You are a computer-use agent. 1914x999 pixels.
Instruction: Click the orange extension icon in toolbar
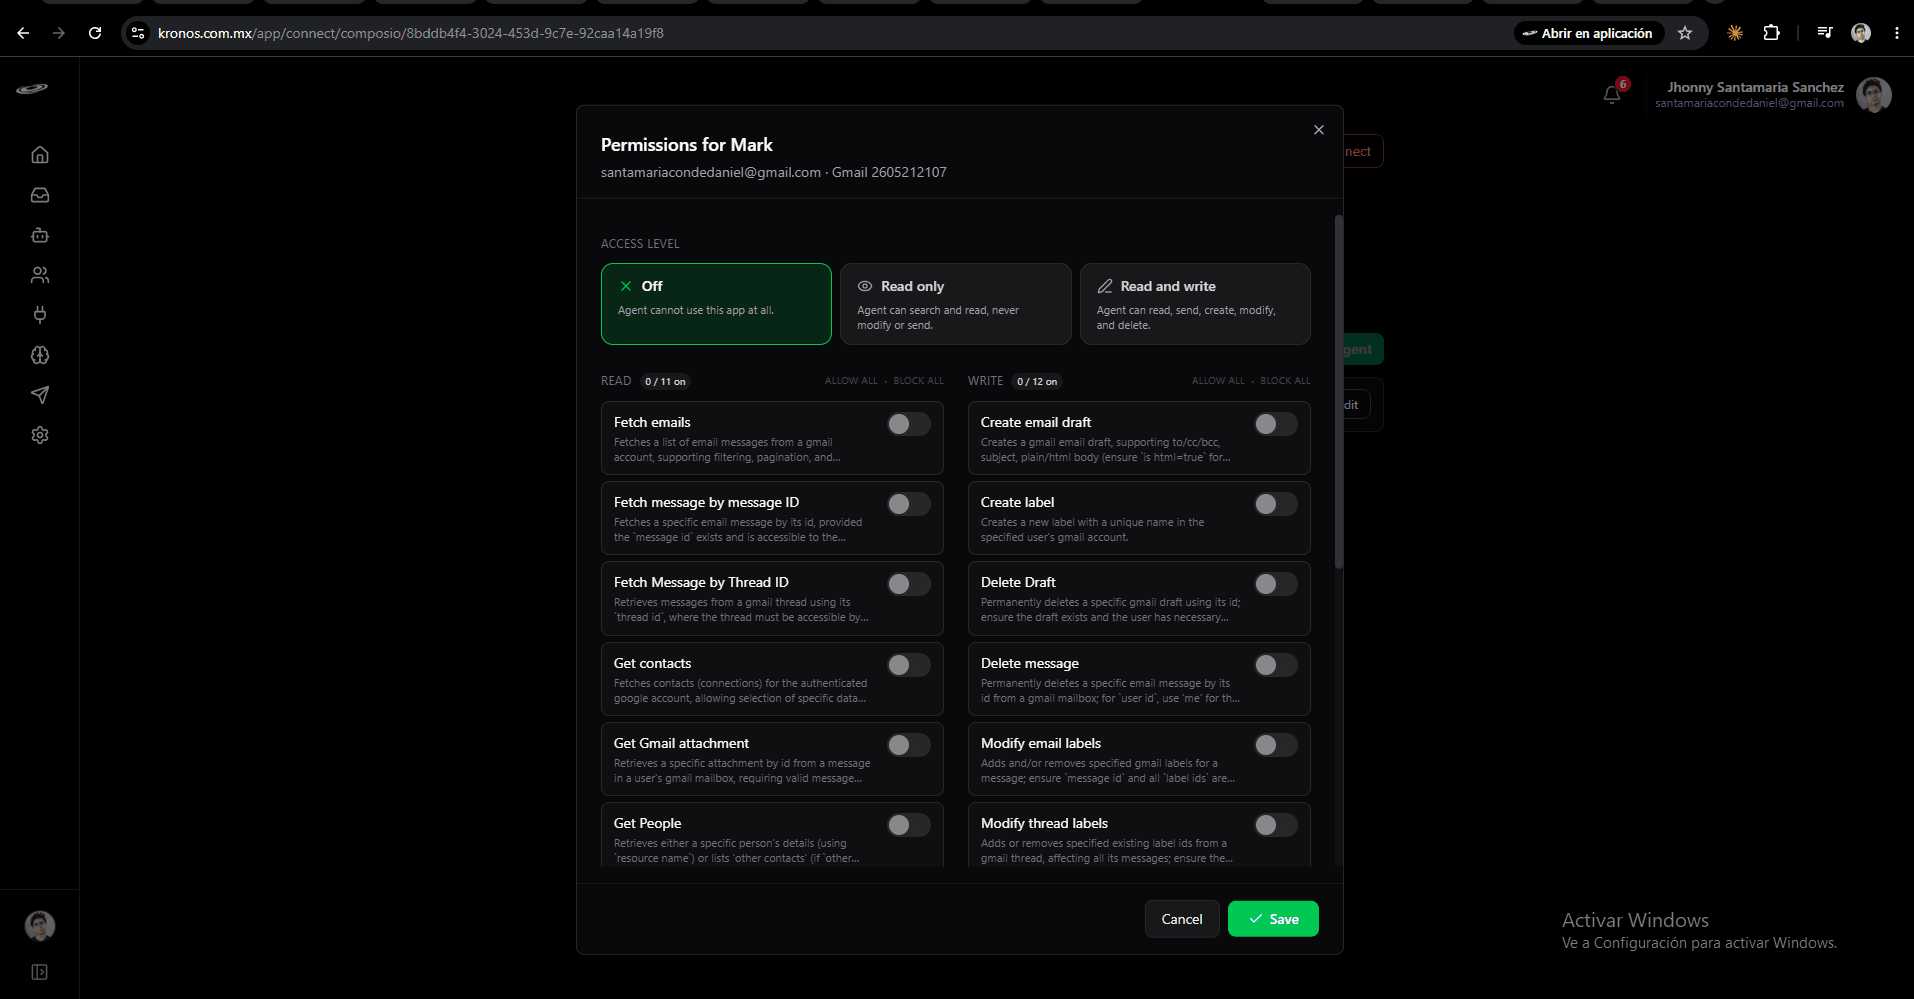point(1735,33)
